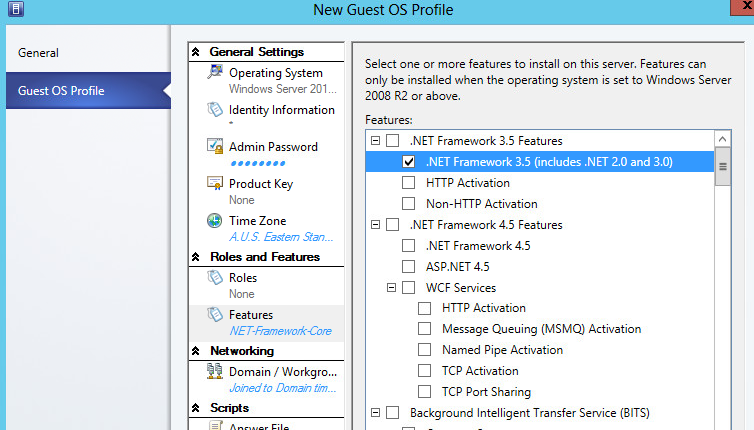
Task: Collapse the Networking section
Action: [x=196, y=351]
